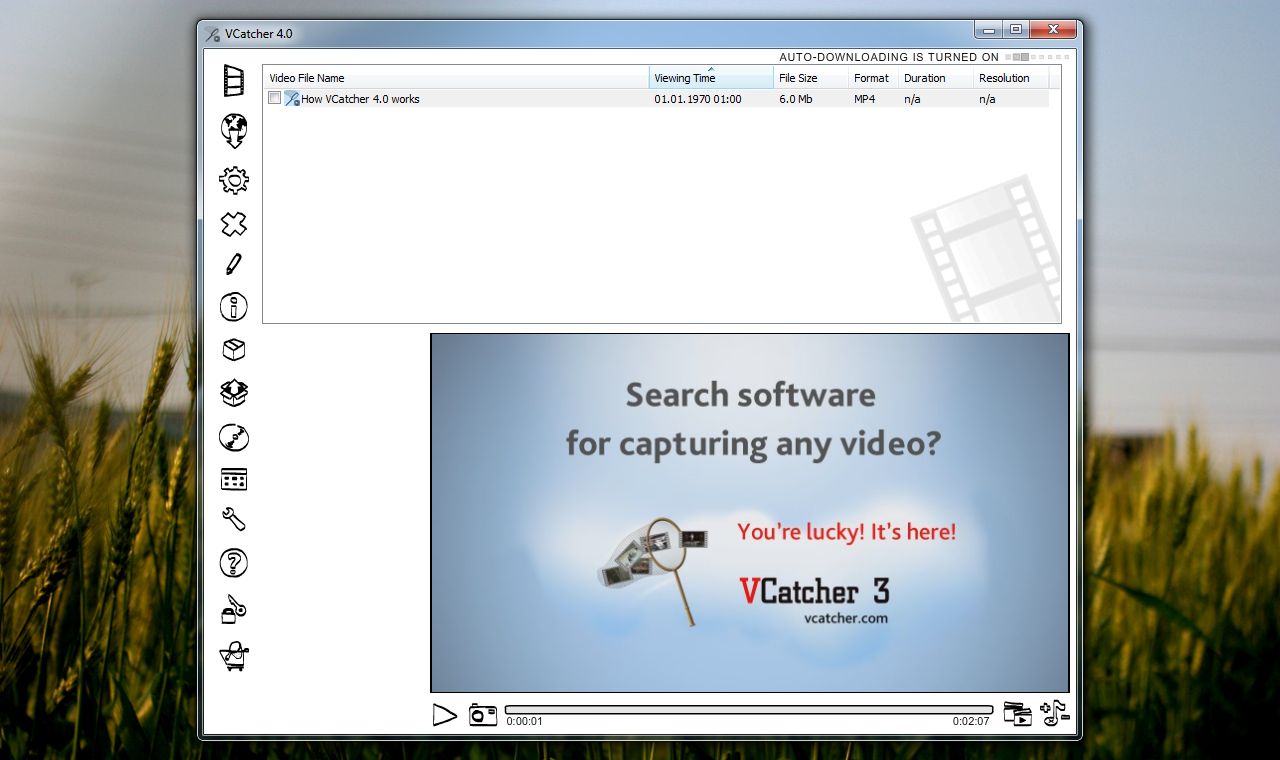This screenshot has height=760, width=1280.
Task: Click the wrench tools icon
Action: [x=234, y=519]
